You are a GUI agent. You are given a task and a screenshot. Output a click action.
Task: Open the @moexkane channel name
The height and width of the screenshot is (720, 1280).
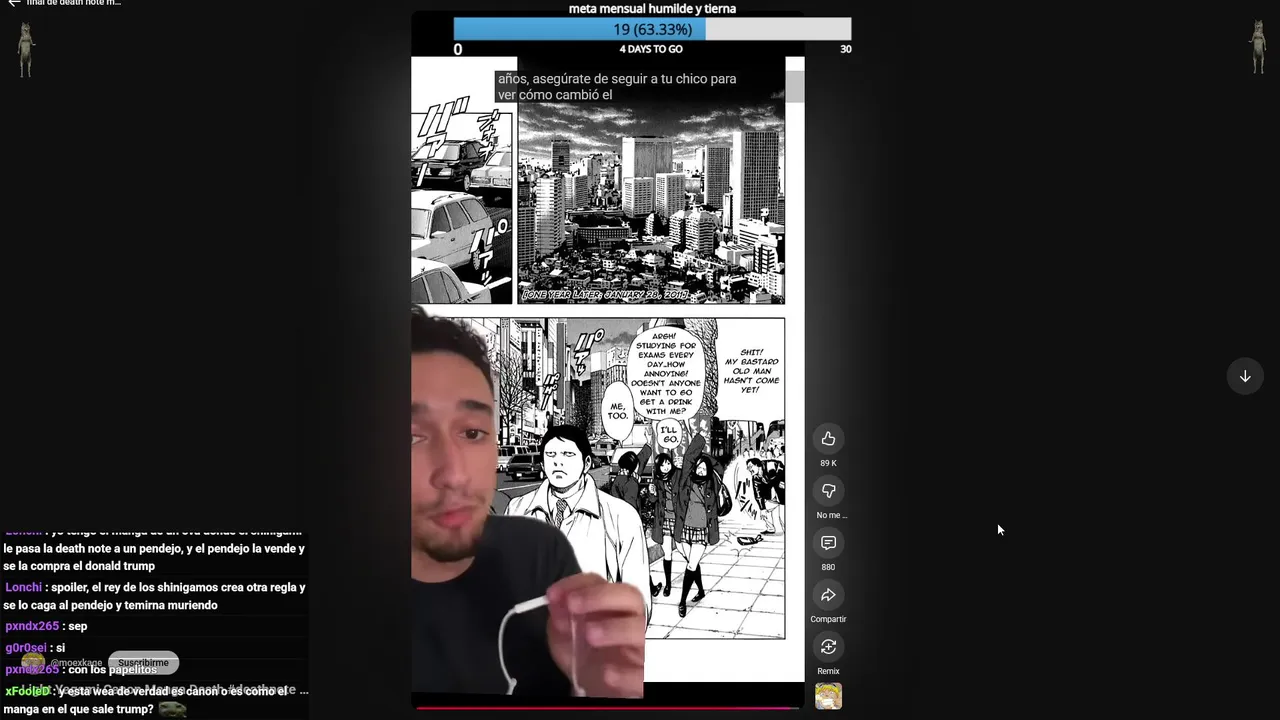coord(76,663)
